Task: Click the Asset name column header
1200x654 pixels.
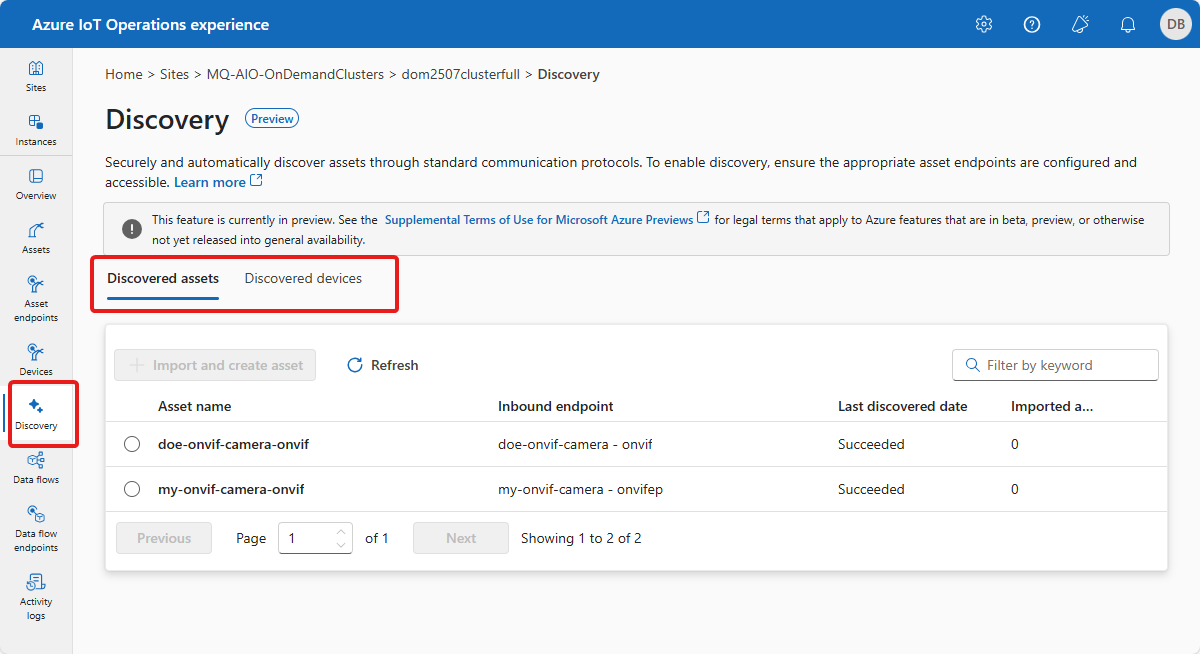Action: pyautogui.click(x=194, y=406)
